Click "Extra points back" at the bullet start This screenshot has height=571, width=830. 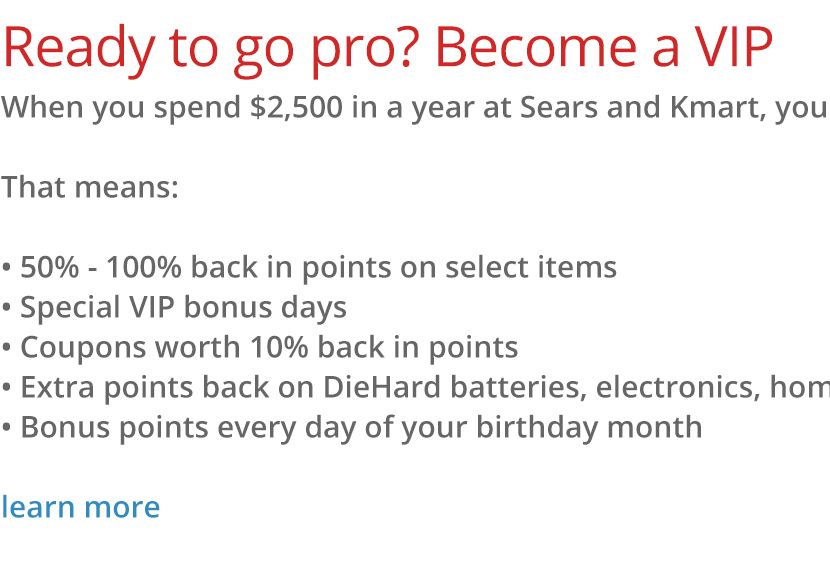[x=139, y=387]
